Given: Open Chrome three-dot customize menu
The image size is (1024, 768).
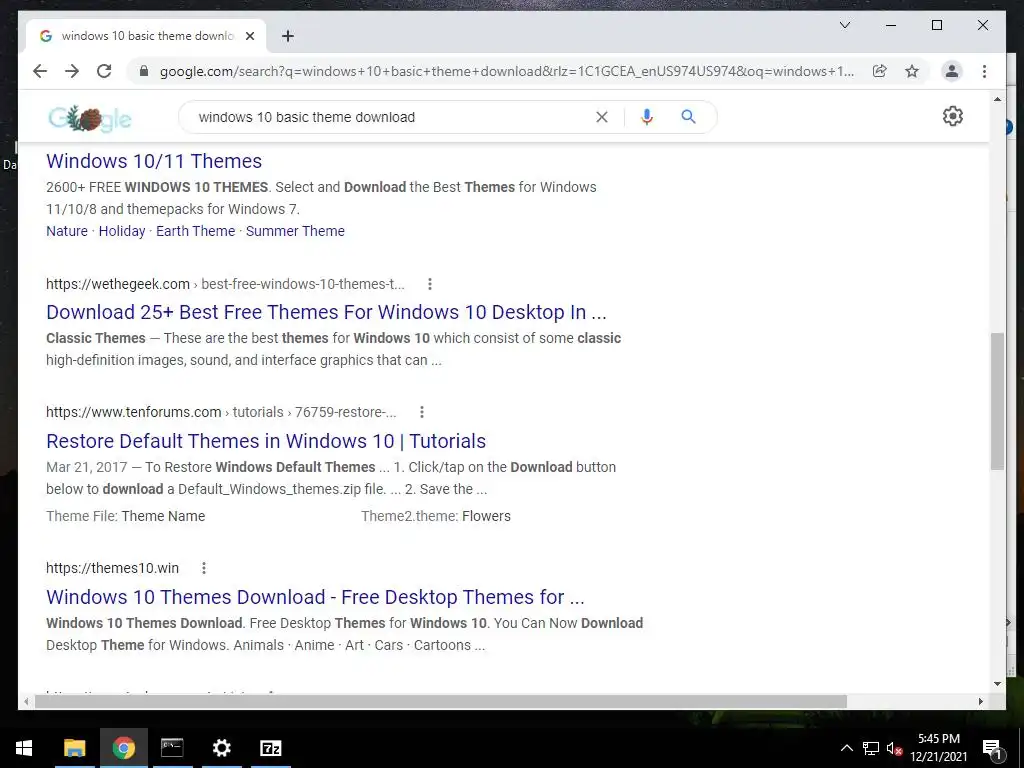Looking at the screenshot, I should tap(984, 71).
